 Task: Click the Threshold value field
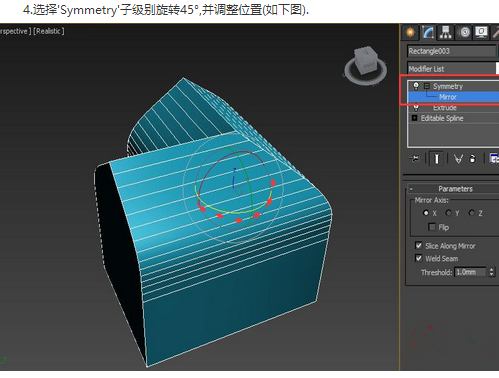(x=470, y=272)
